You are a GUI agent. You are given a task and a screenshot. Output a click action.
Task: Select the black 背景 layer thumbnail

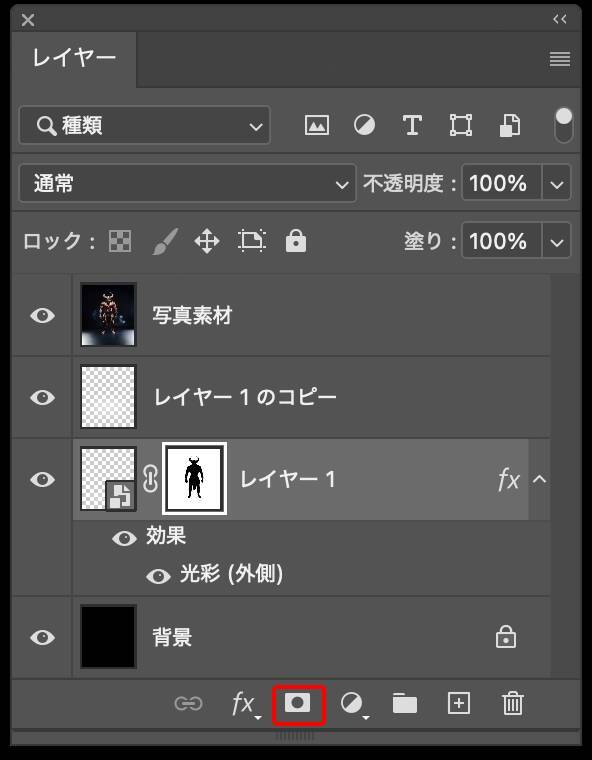[108, 637]
